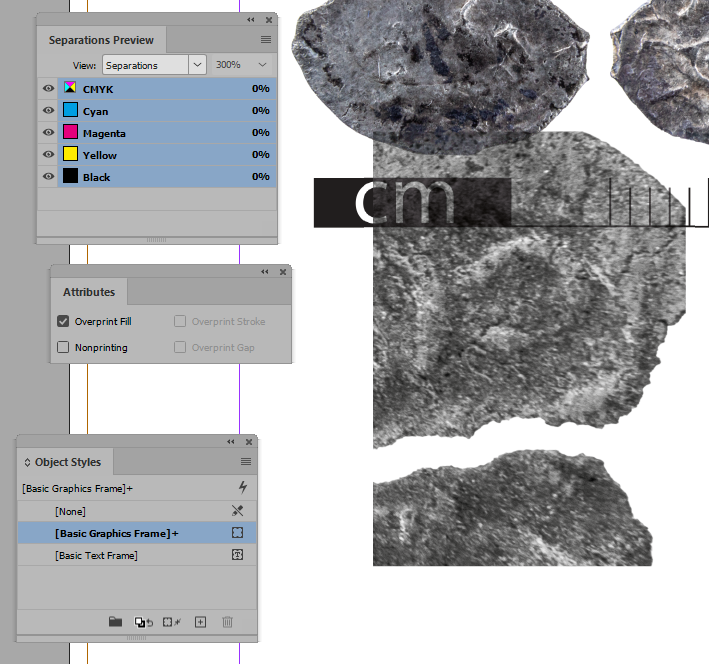Open the View Separations dropdown
This screenshot has height=664, width=709.
coord(198,65)
